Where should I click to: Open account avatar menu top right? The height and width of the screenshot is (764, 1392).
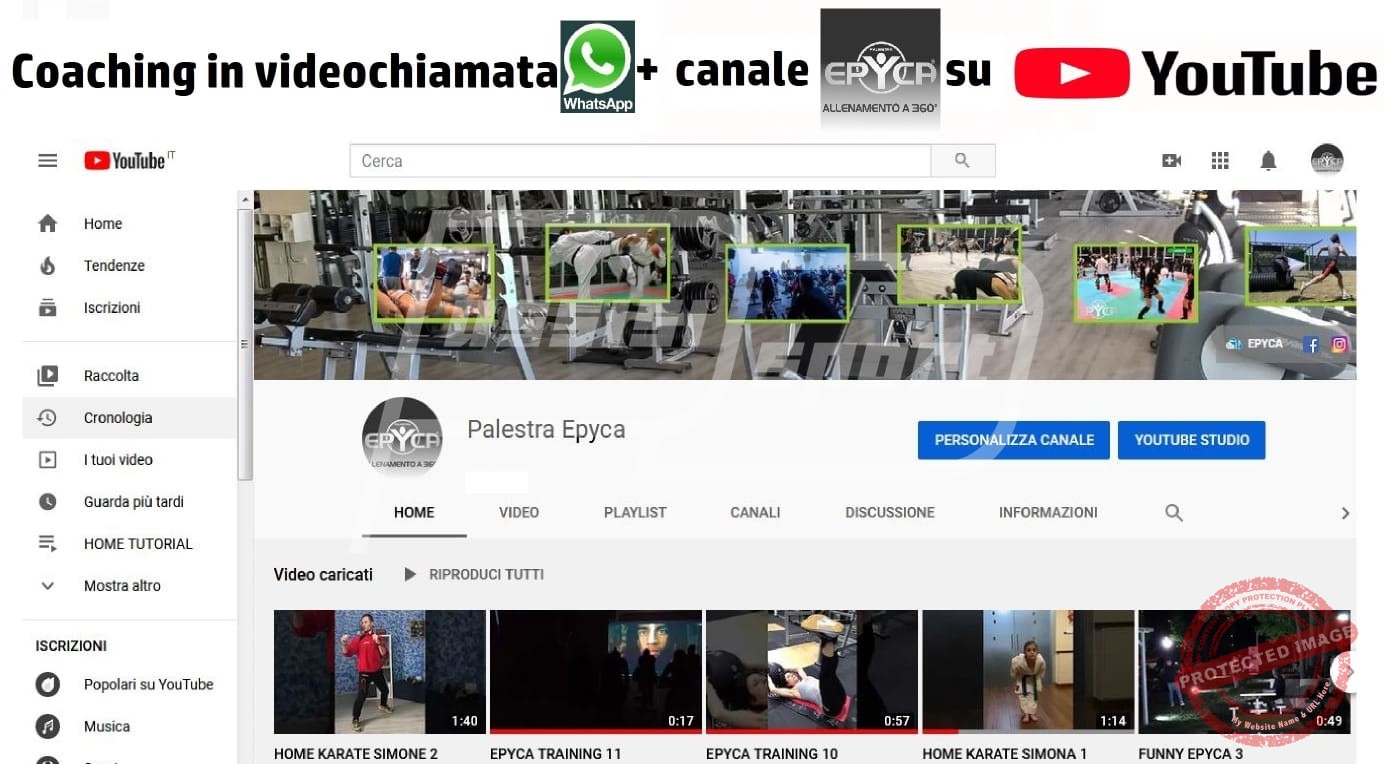coord(1327,160)
